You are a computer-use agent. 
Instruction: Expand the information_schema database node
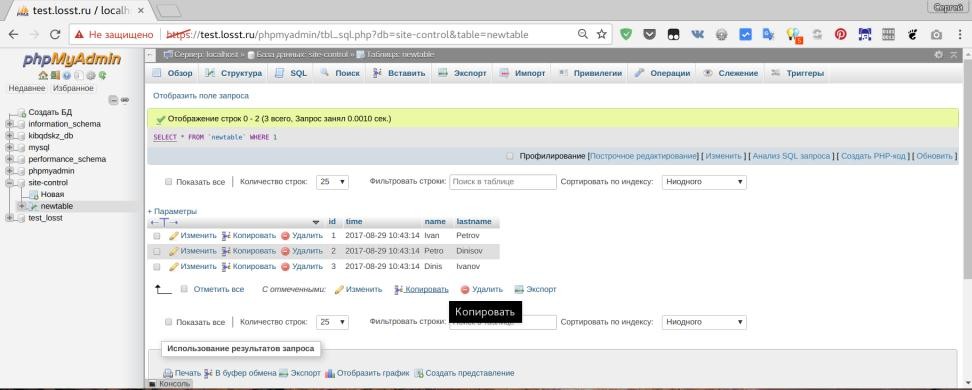9,124
